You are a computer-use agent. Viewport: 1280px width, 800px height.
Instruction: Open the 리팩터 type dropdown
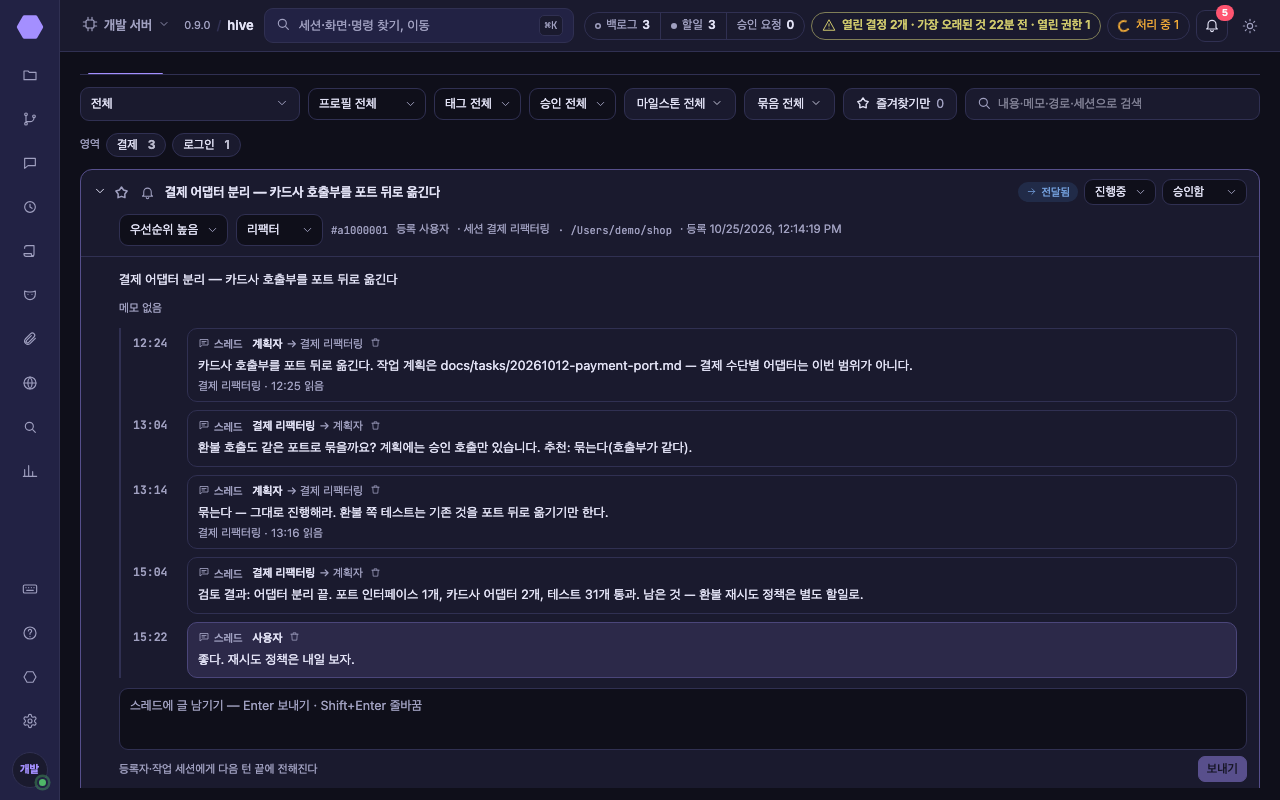(x=279, y=230)
